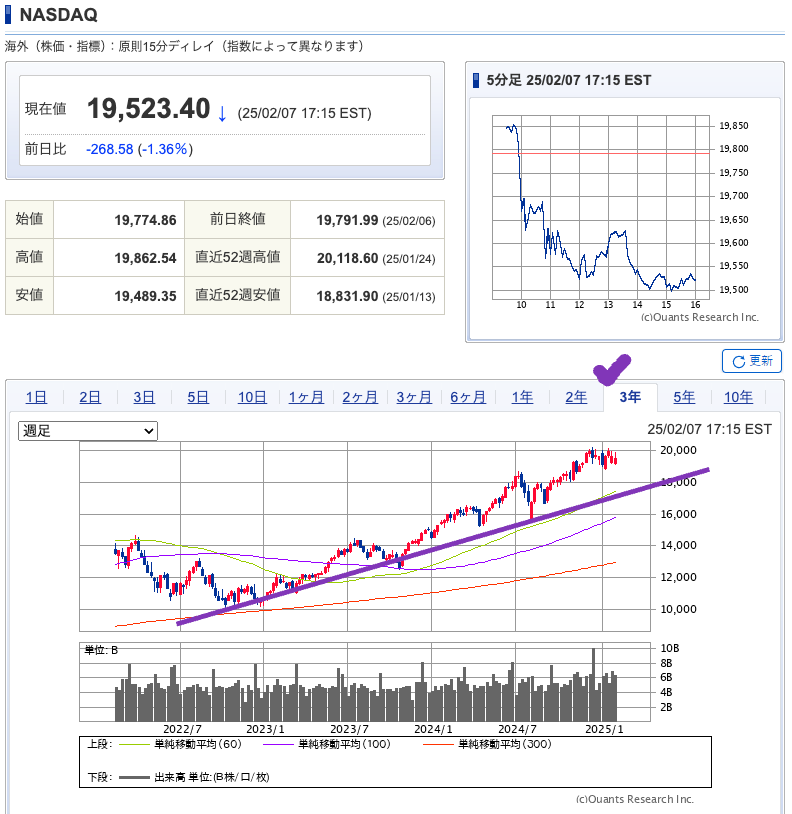The height and width of the screenshot is (814, 792).
Task: Click the 5分足 panel title
Action: point(568,80)
